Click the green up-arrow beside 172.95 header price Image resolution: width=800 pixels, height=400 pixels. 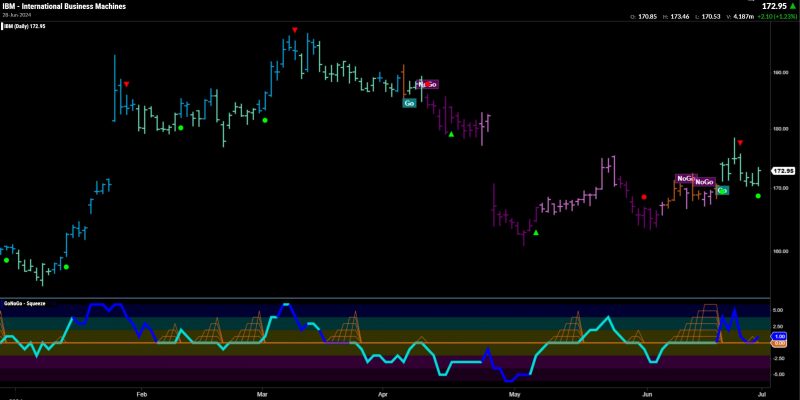point(793,6)
